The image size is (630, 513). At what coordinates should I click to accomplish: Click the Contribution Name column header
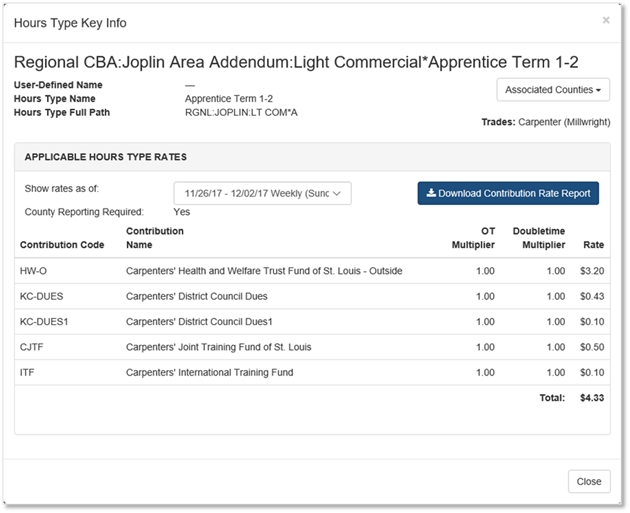click(154, 237)
